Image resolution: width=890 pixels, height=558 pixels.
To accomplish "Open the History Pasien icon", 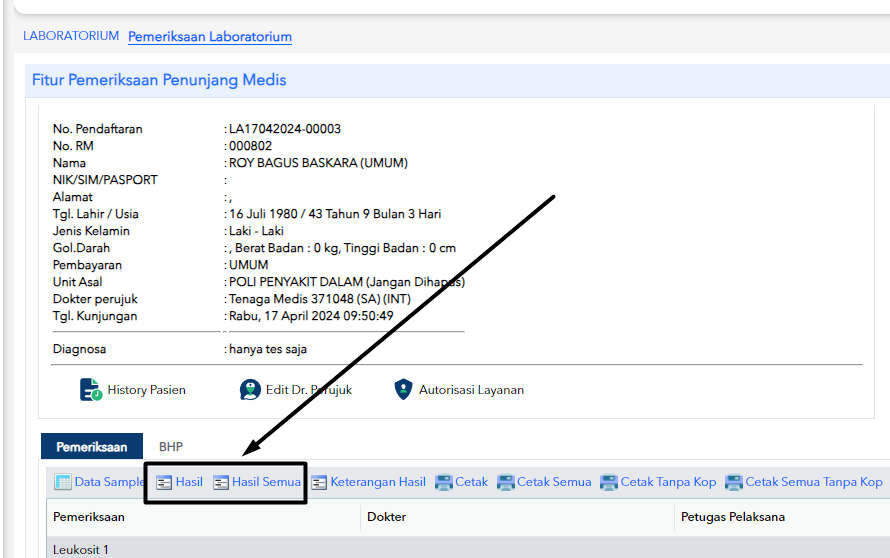I will click(91, 390).
